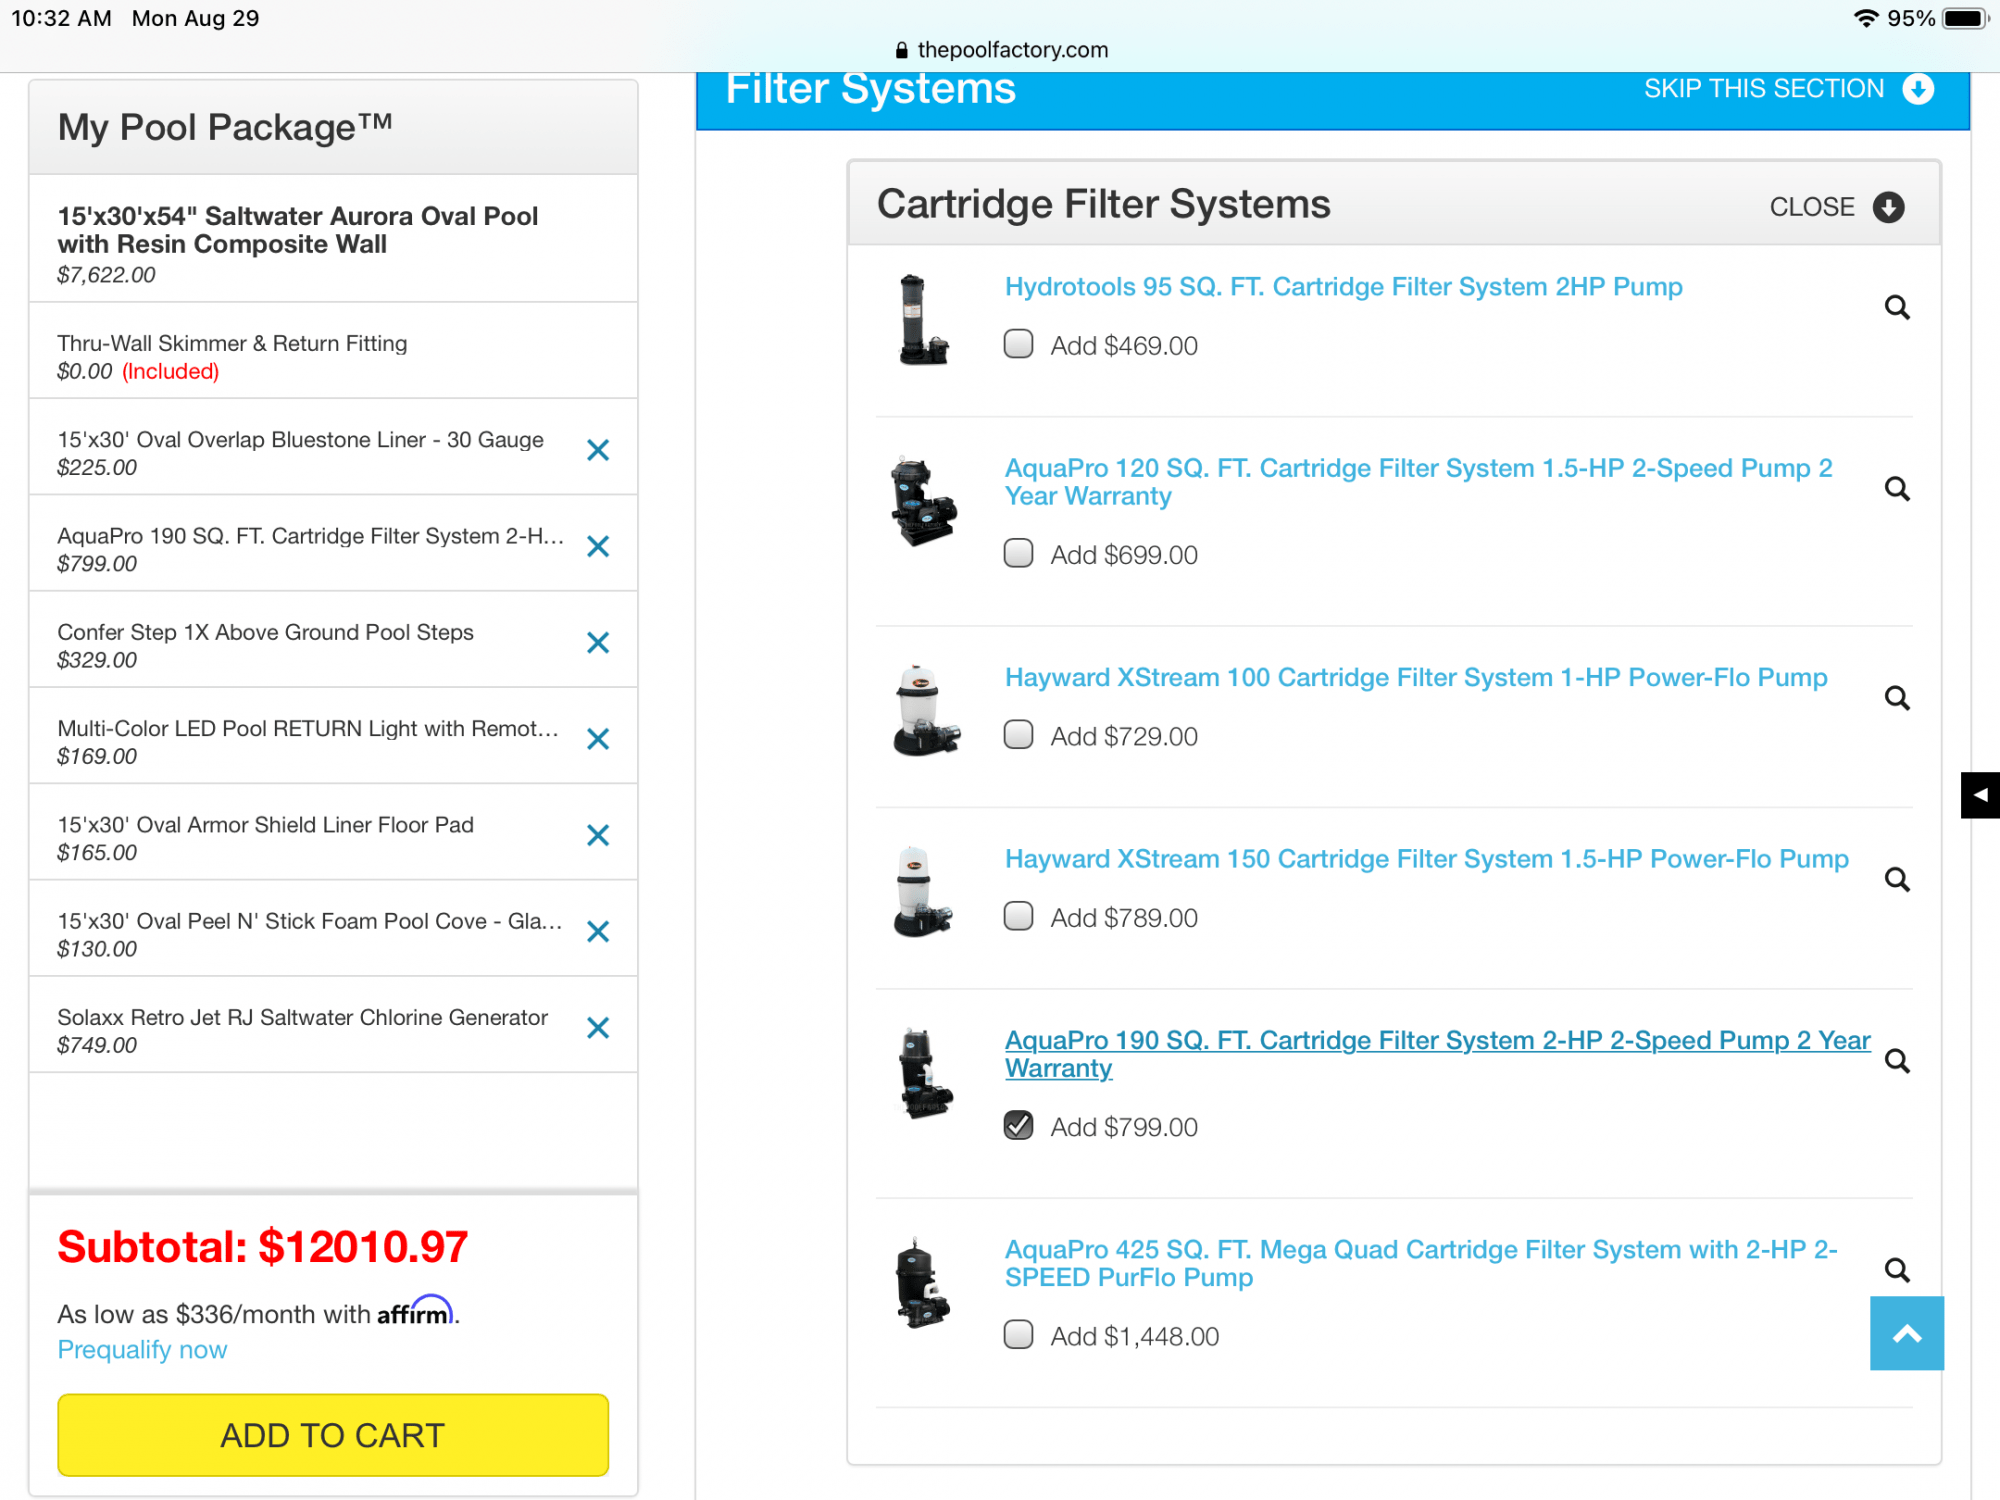
Task: View Hydrotools 95 filter product thumbnail
Action: pos(922,320)
